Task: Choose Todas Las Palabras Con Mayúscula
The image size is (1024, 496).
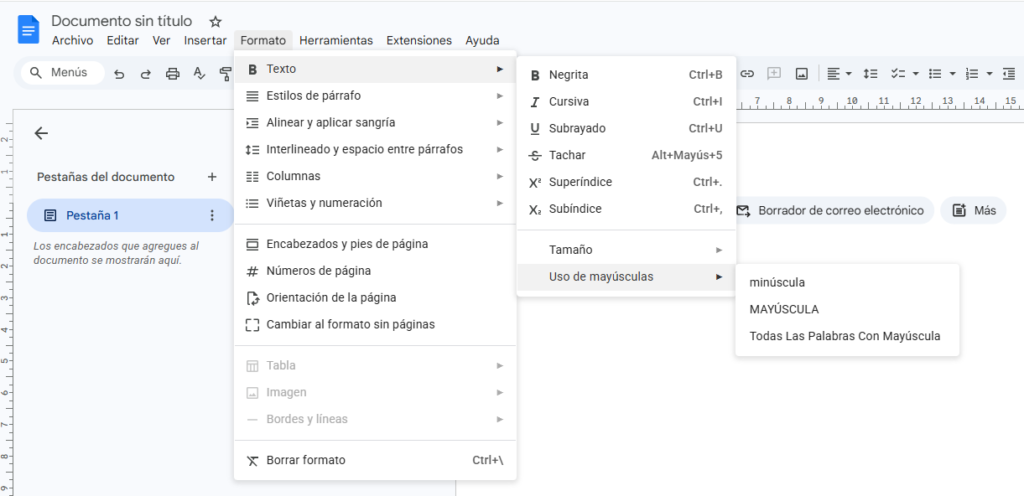Action: (847, 336)
